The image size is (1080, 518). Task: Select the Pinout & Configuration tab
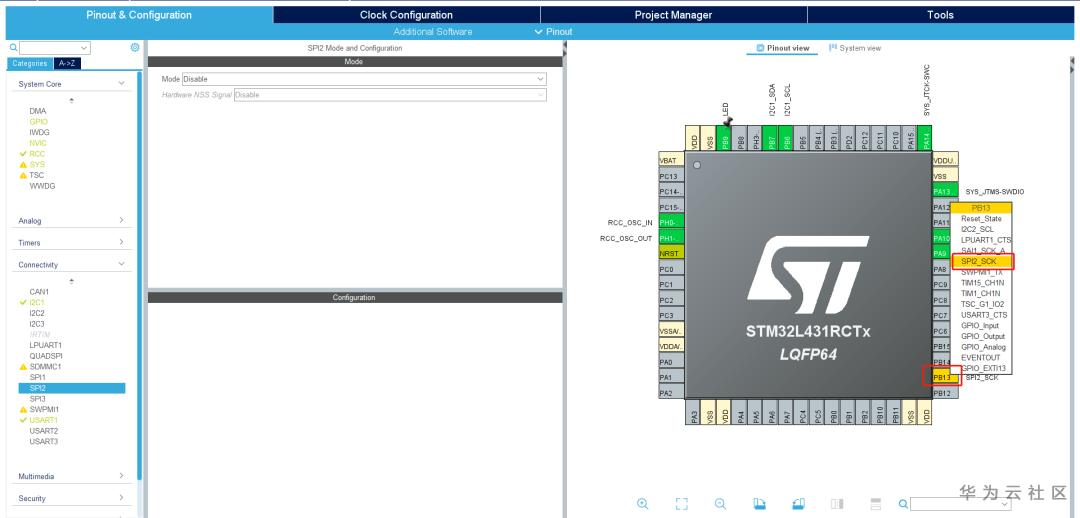[x=139, y=14]
